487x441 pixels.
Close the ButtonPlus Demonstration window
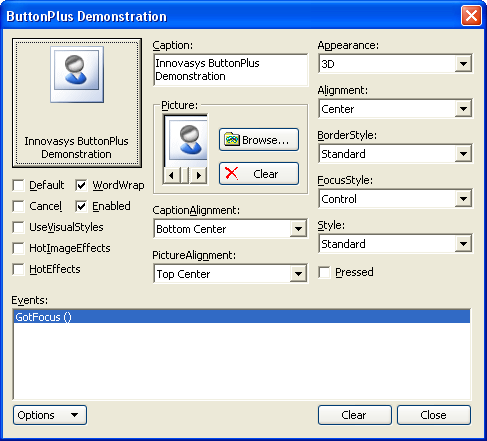(x=471, y=15)
